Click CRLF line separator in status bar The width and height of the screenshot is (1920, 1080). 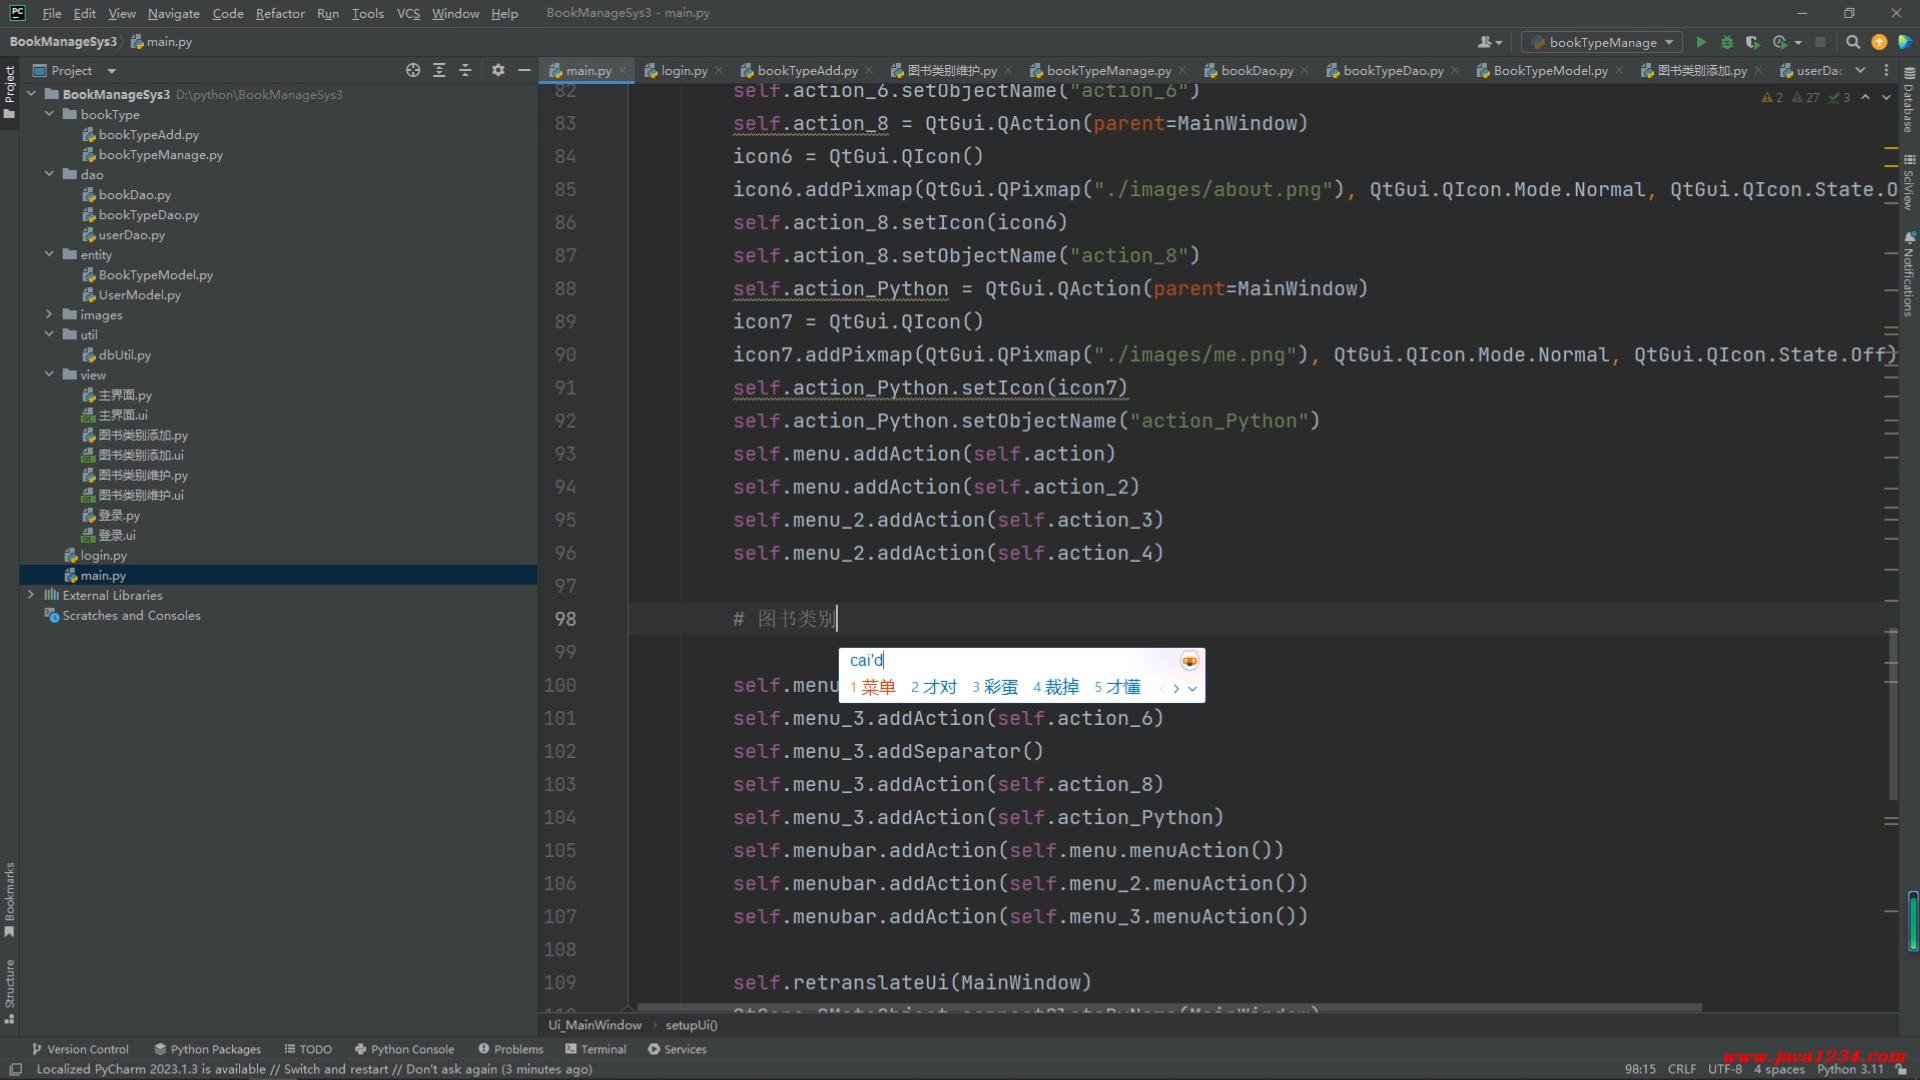click(1682, 1069)
